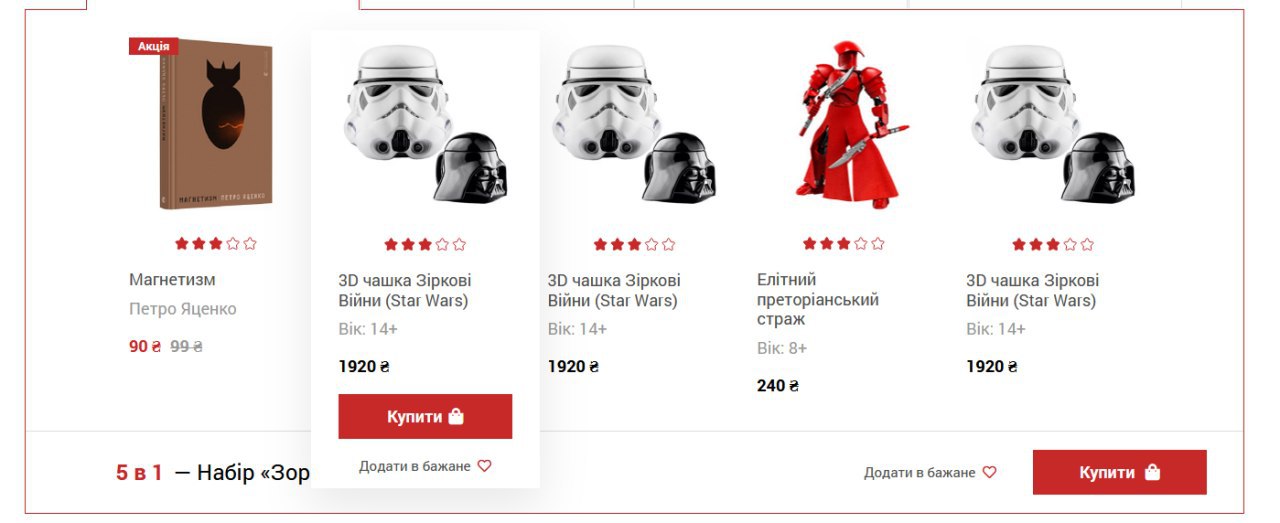This screenshot has height=523, width=1280.
Task: Open the Магнетизм product title
Action: (172, 279)
